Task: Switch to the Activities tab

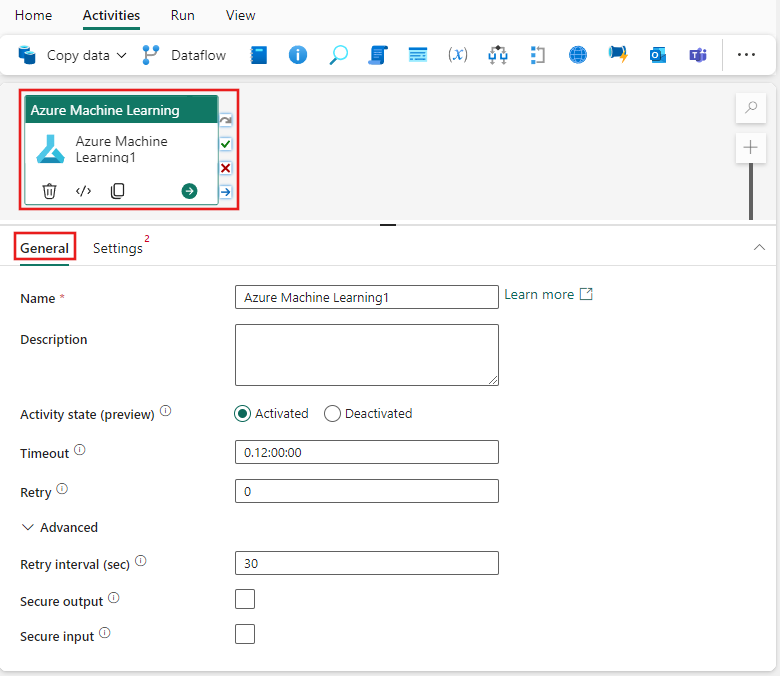Action: [x=111, y=15]
